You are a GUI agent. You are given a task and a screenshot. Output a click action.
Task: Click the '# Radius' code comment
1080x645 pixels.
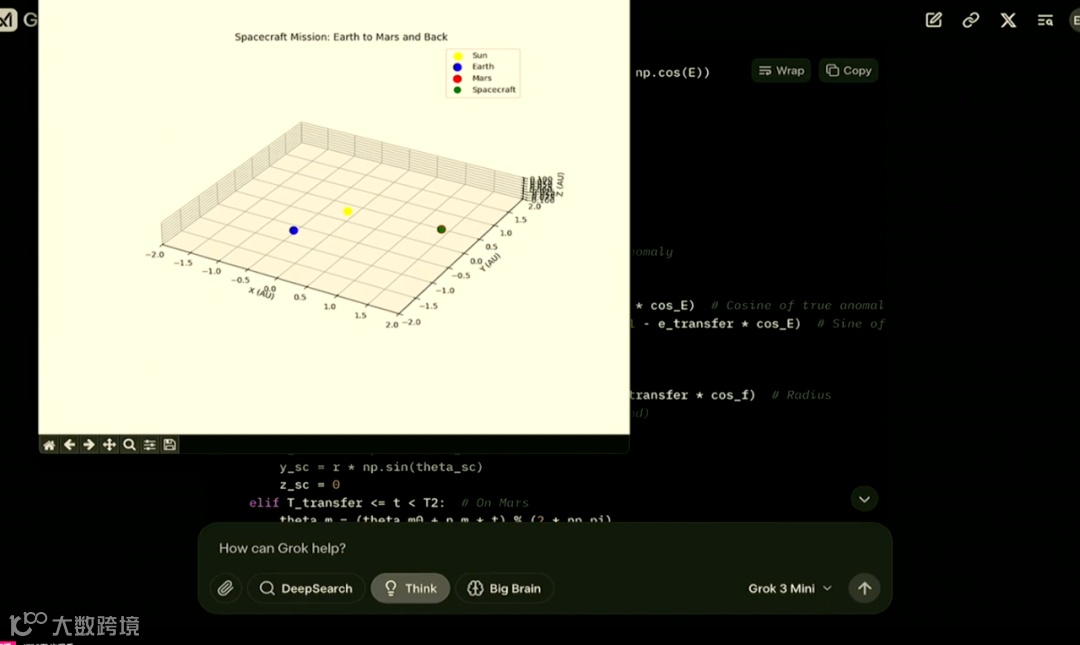point(801,395)
